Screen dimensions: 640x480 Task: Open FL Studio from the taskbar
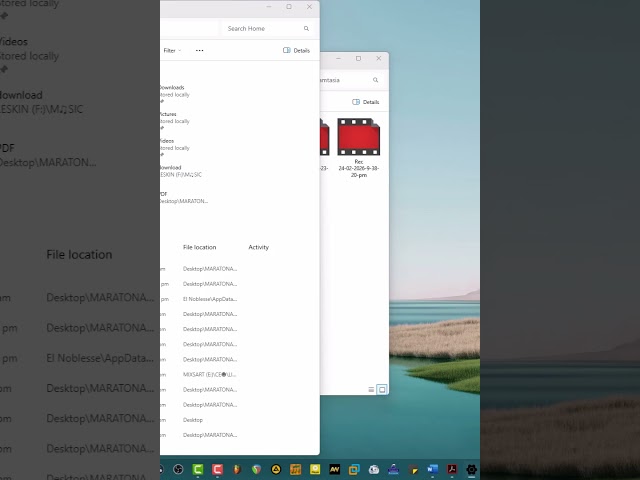237,469
